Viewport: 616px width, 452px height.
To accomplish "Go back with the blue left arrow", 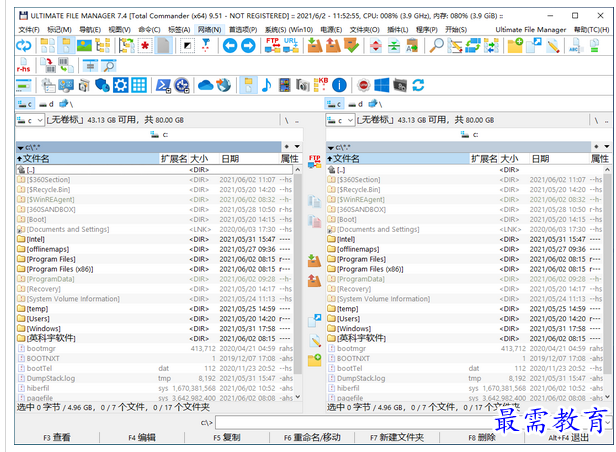I will (x=230, y=46).
